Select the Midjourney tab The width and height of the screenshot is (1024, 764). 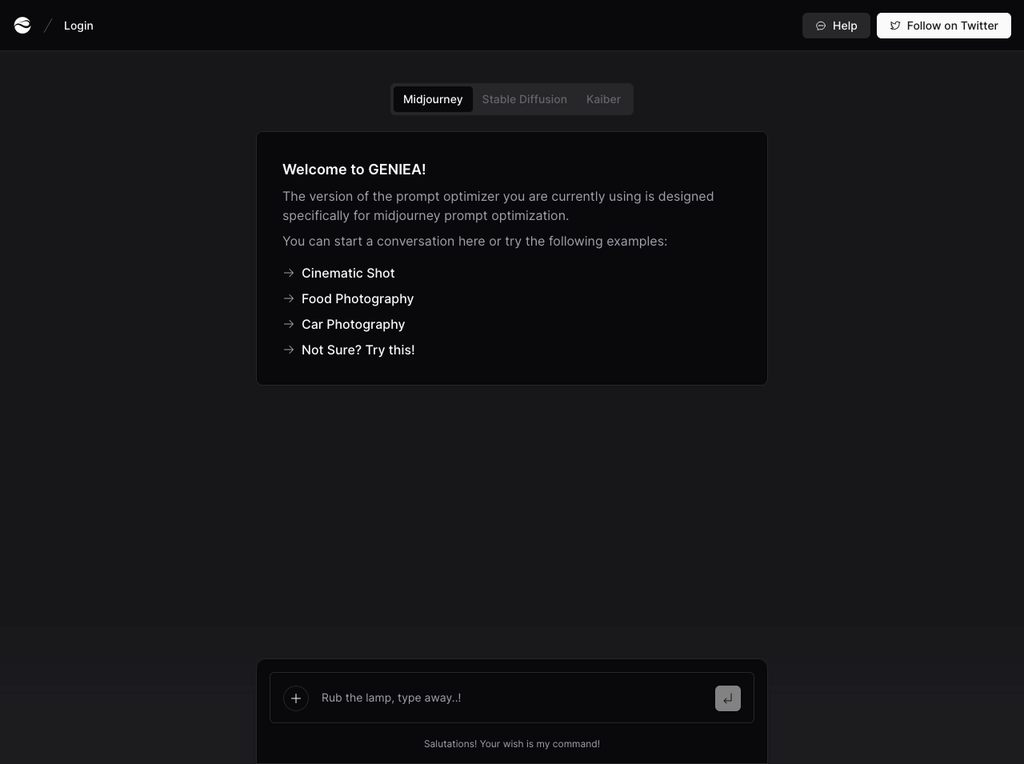[x=432, y=99]
